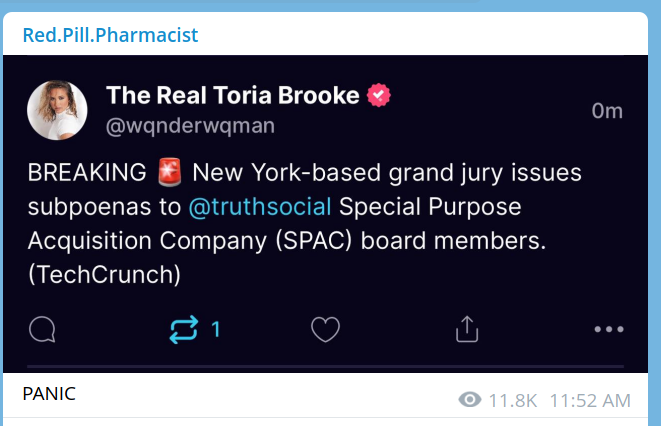Click the repost count number 1
The height and width of the screenshot is (426, 661).
pos(216,329)
